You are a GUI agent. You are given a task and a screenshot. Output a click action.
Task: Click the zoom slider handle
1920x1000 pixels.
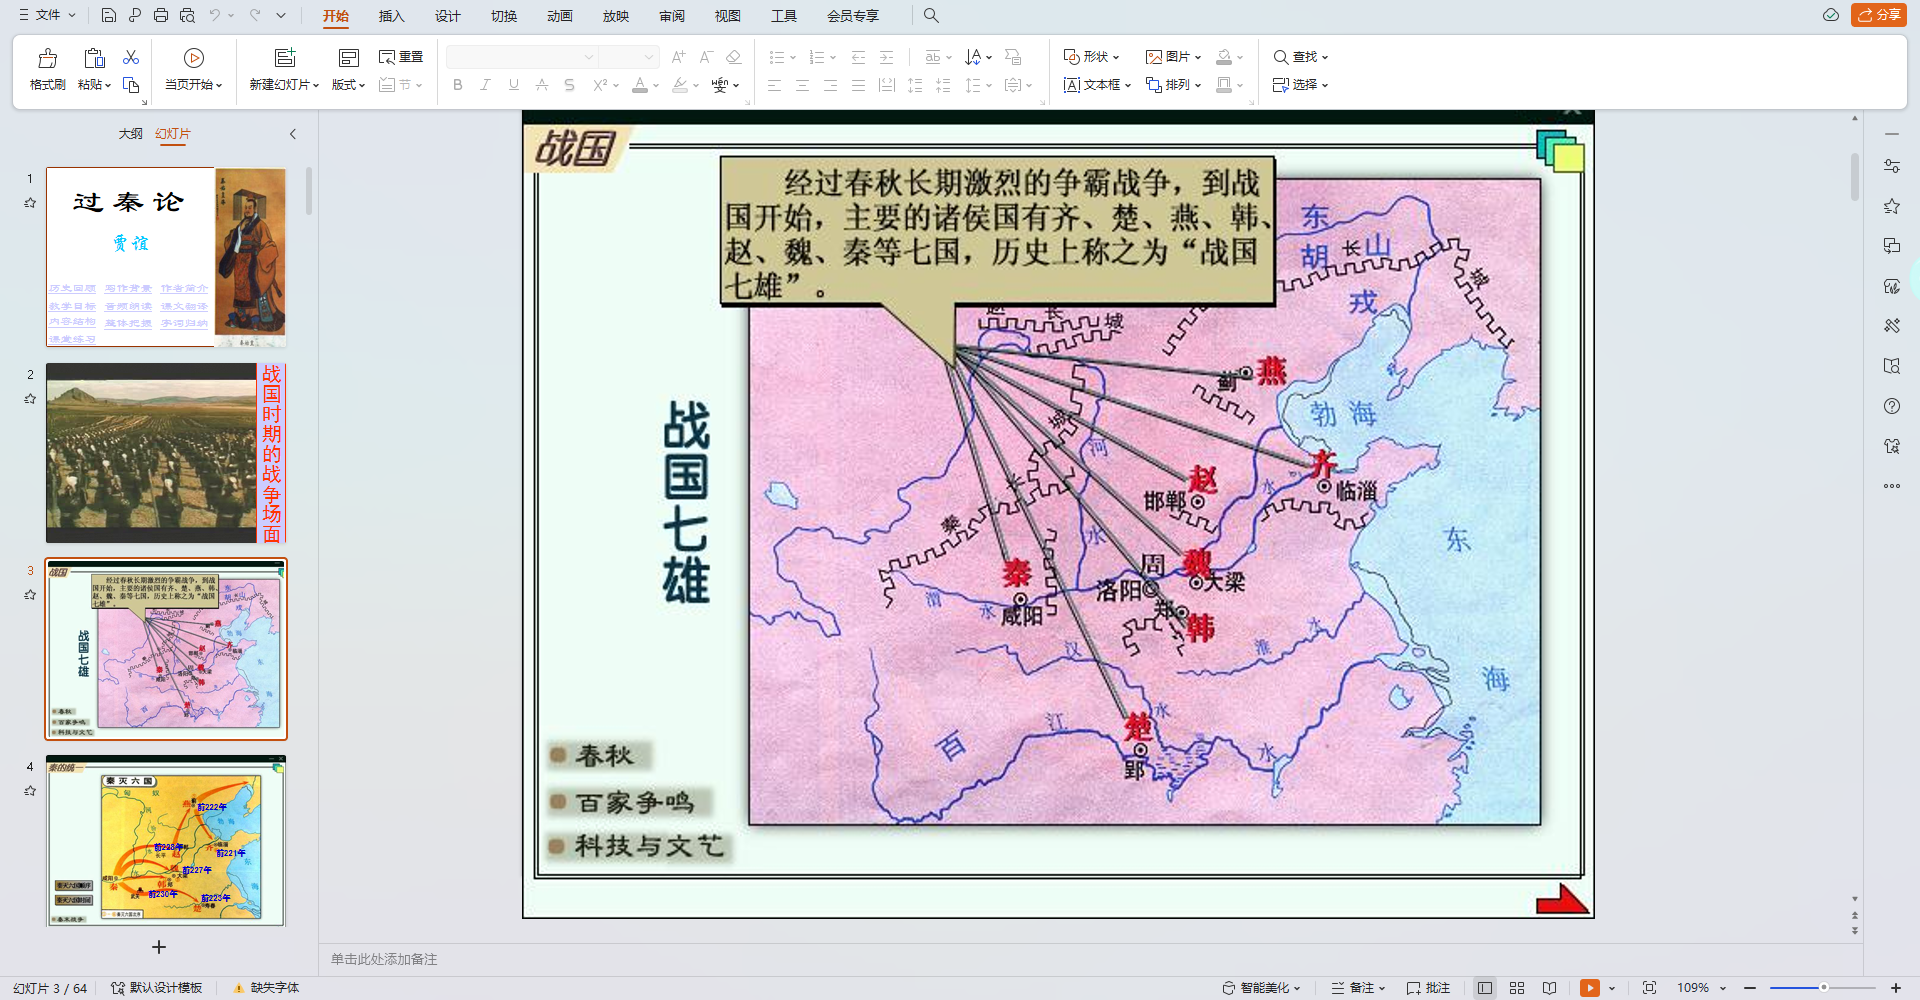point(1824,988)
